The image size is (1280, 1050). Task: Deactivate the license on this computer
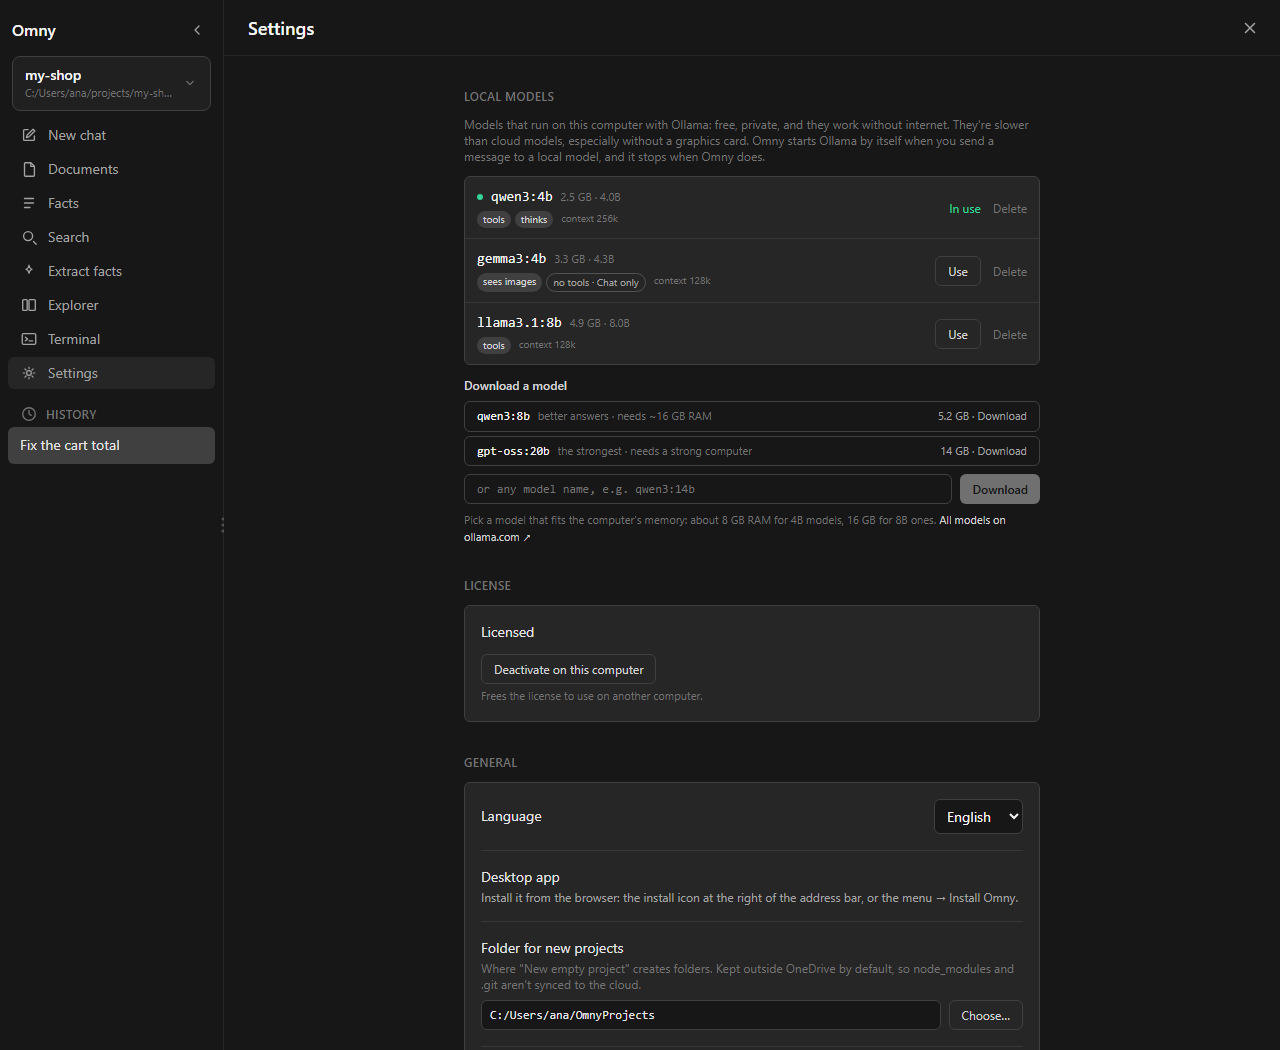pyautogui.click(x=568, y=670)
